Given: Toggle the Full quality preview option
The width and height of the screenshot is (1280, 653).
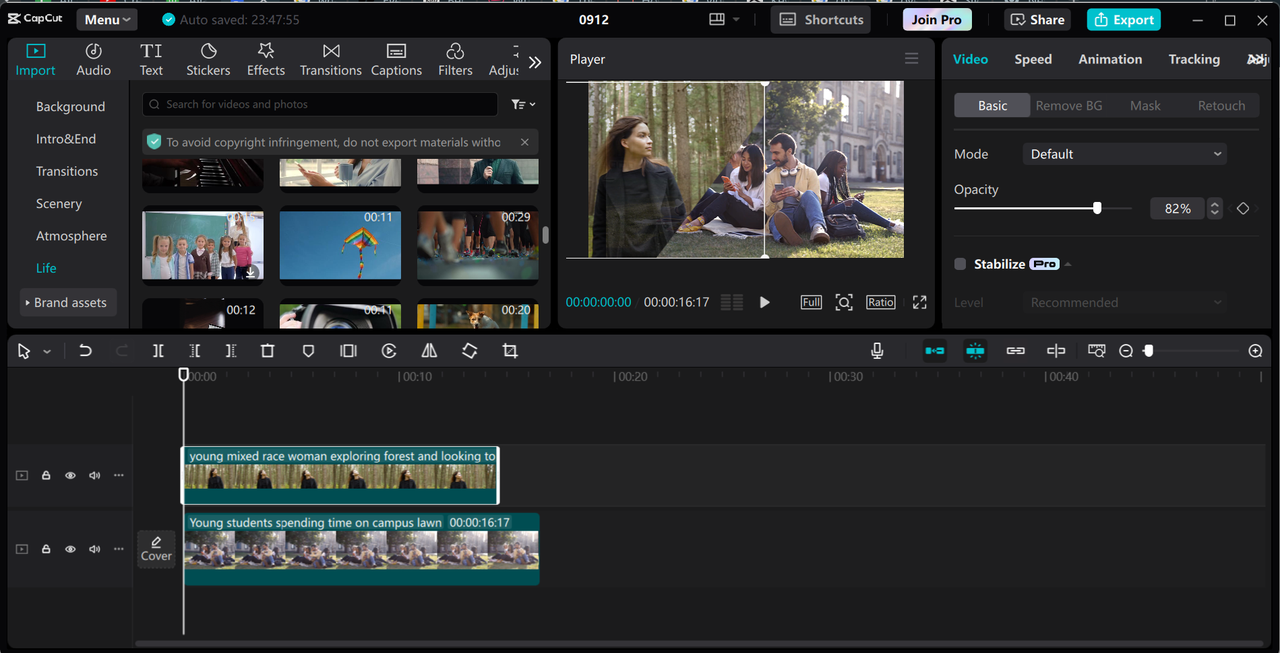Looking at the screenshot, I should pos(811,302).
